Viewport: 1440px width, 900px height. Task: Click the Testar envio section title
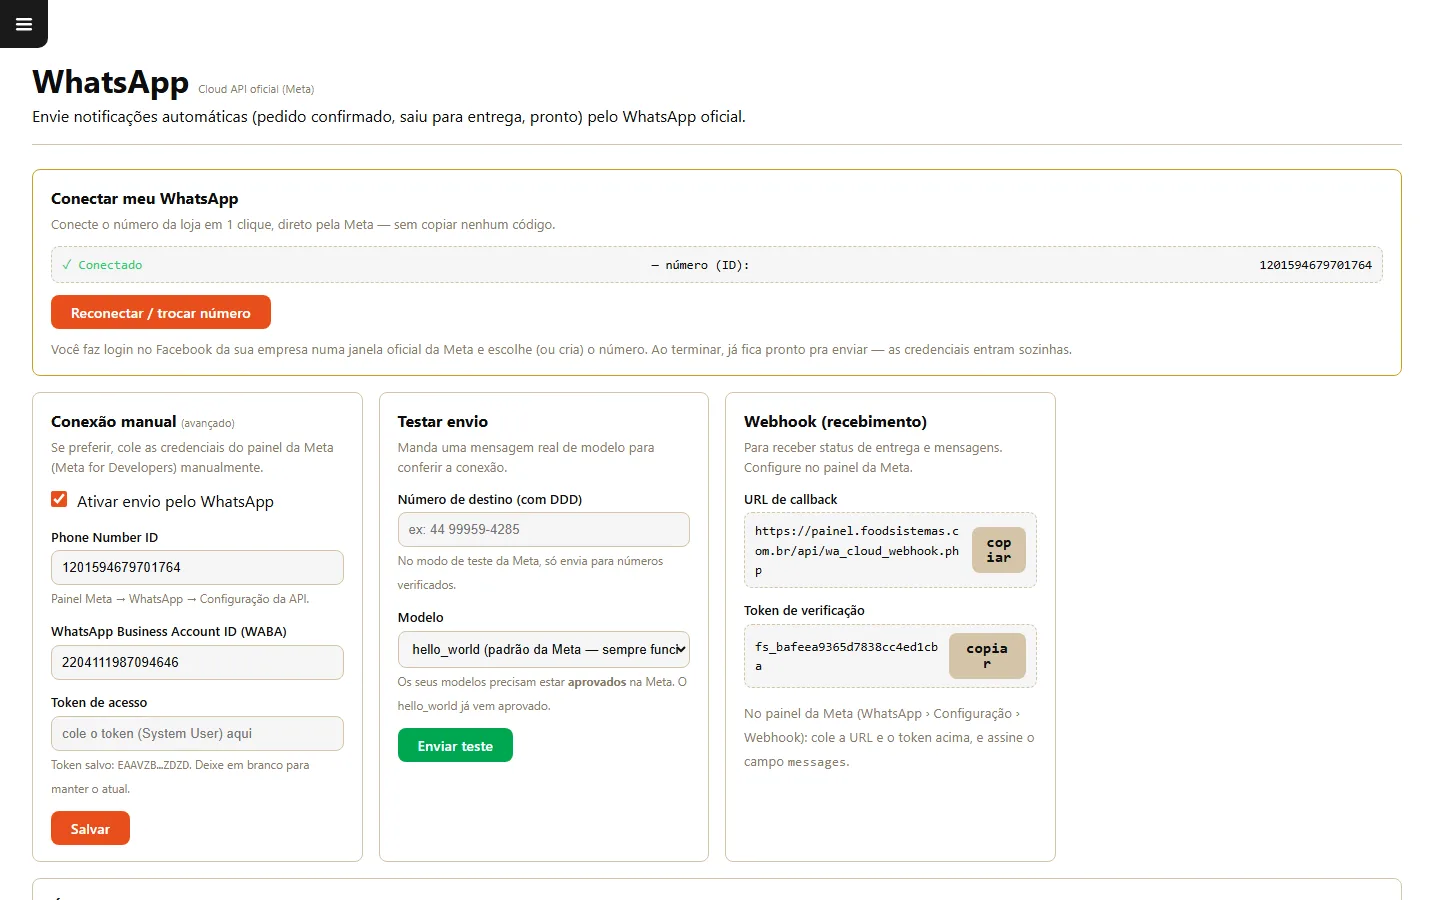[x=443, y=422]
